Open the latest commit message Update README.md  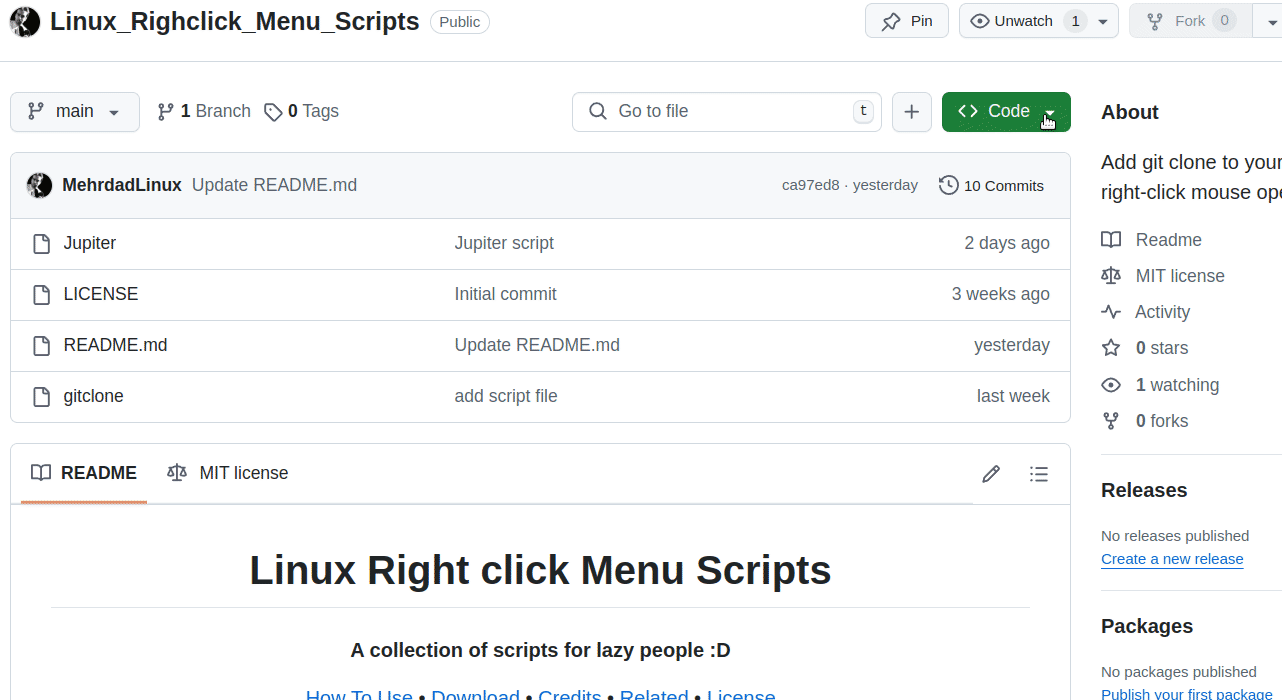[274, 185]
